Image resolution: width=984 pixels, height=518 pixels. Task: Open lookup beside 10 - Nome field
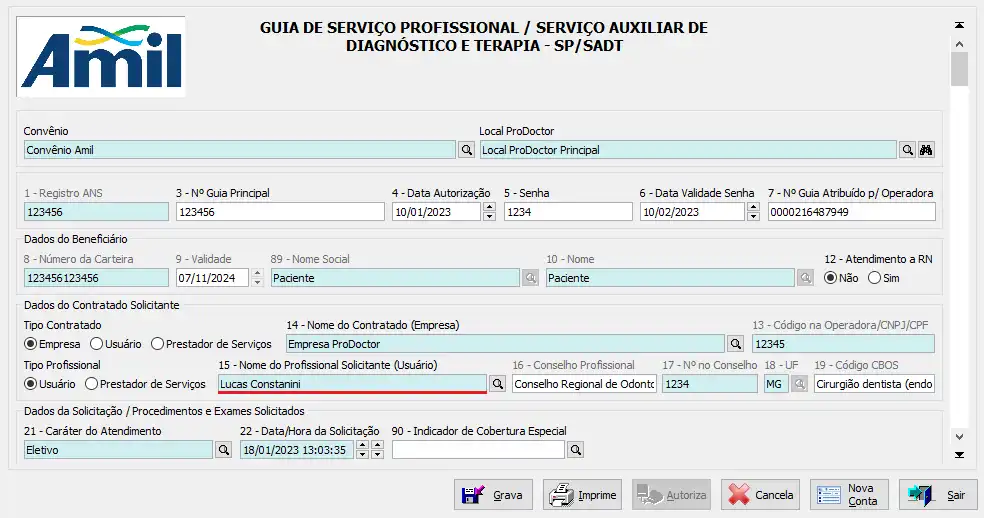point(805,278)
